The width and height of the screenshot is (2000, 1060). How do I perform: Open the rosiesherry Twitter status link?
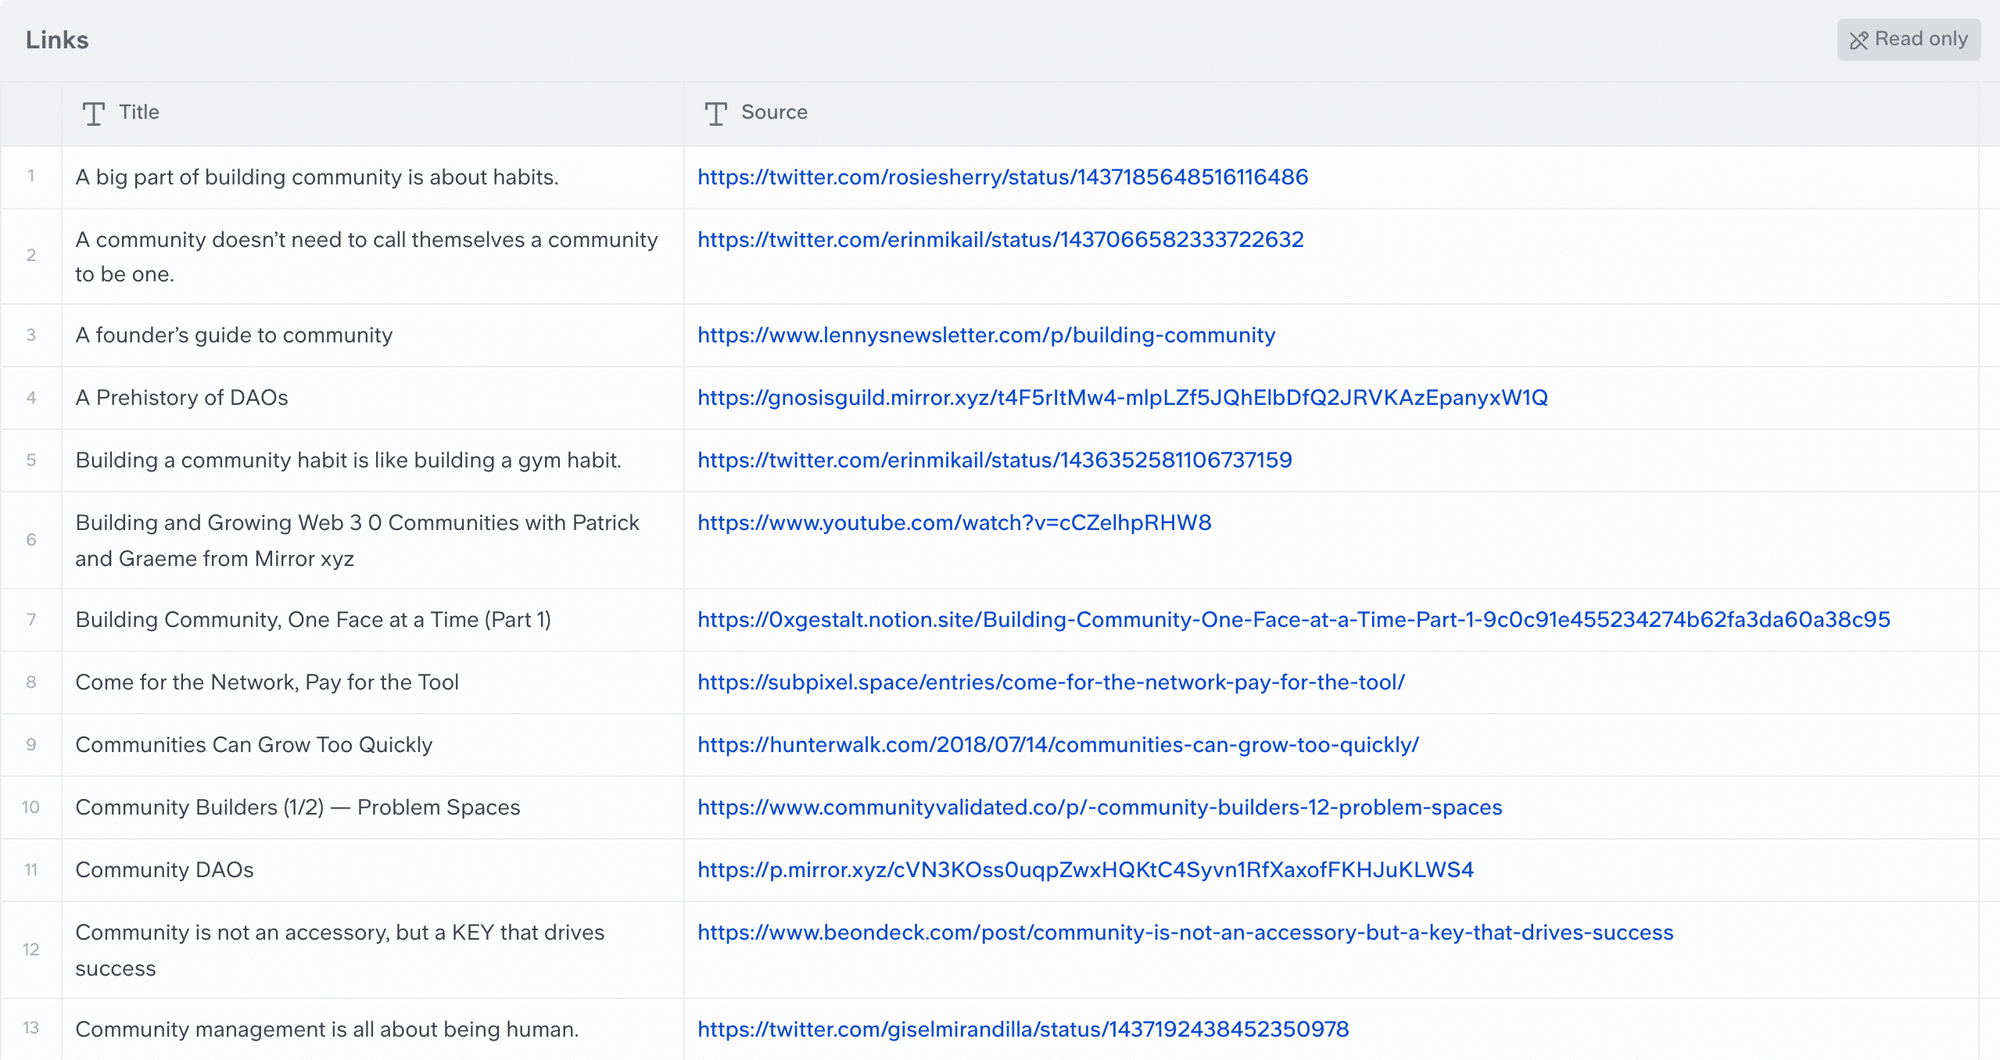click(x=1003, y=177)
